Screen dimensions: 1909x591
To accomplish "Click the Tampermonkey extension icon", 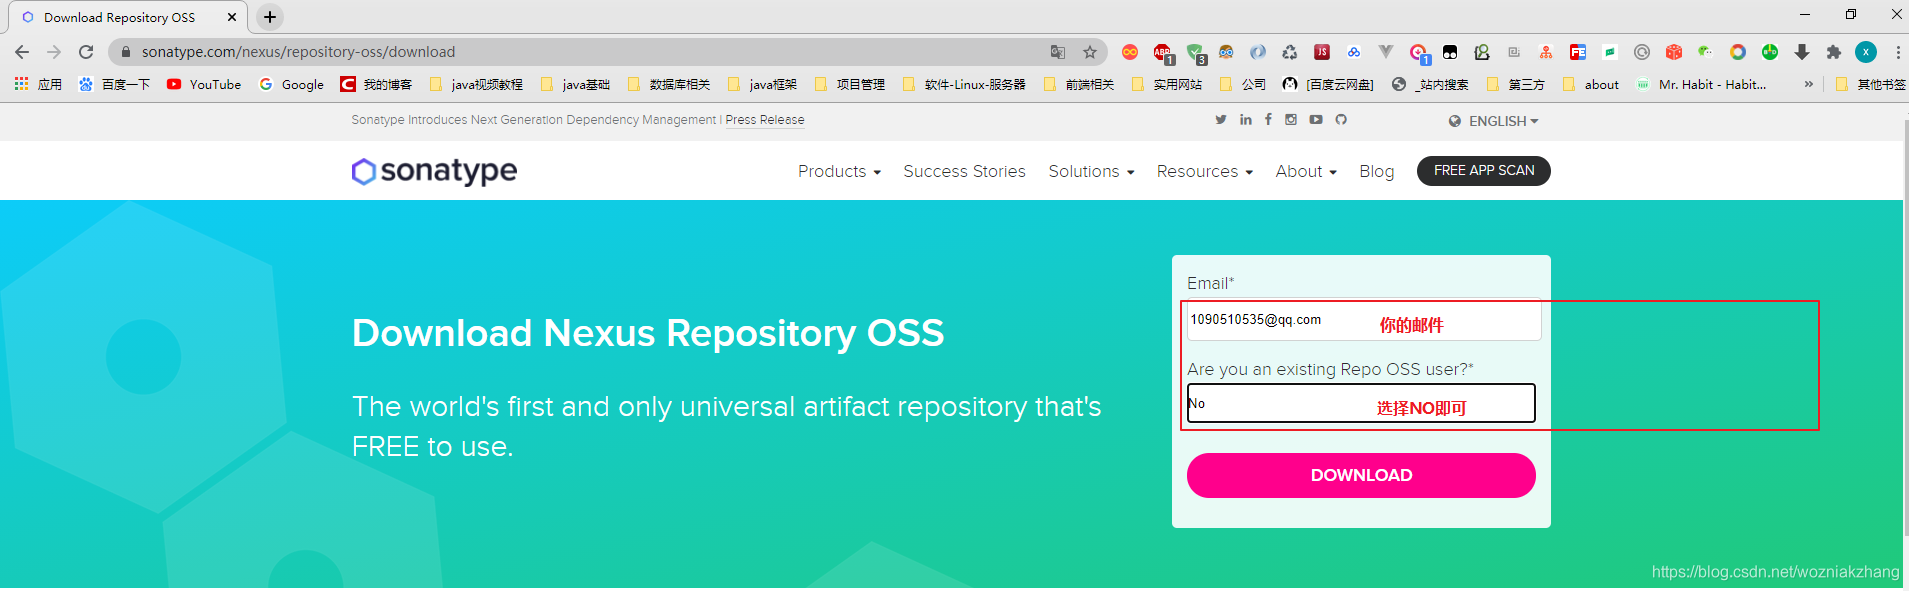I will (x=1450, y=52).
